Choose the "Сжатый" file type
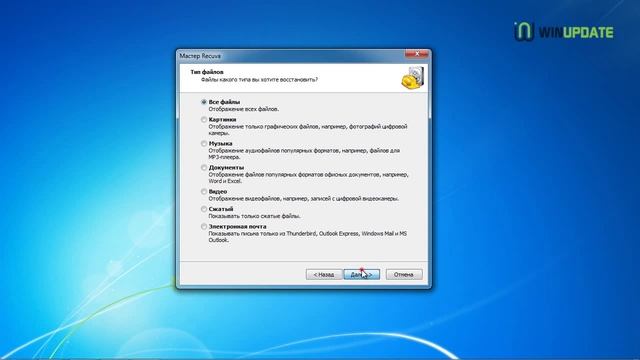 tap(204, 209)
